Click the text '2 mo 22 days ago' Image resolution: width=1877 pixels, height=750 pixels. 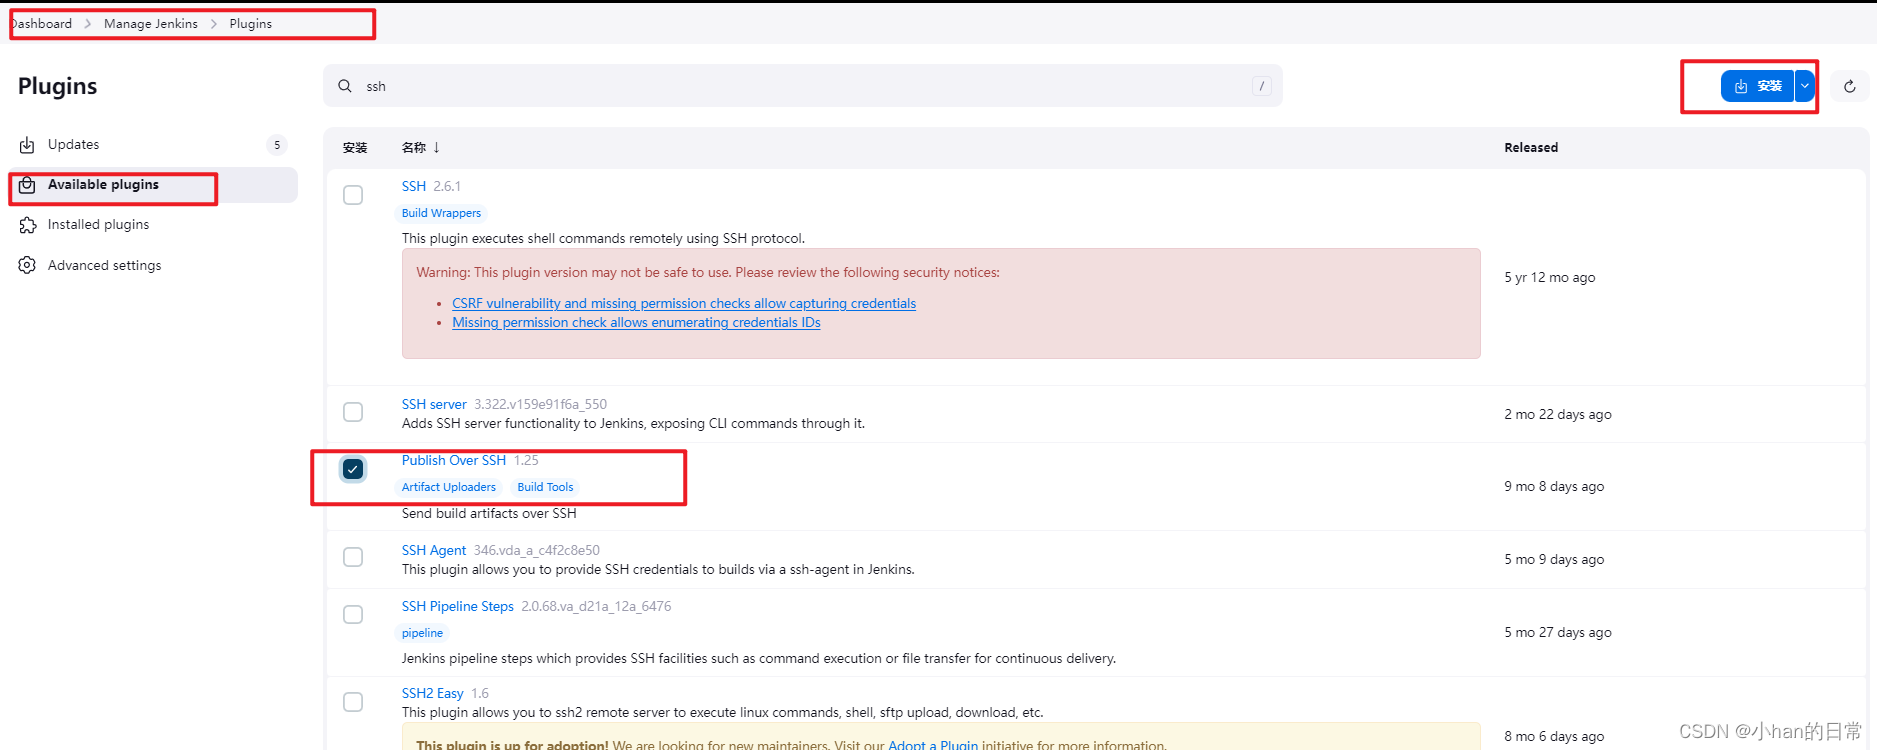1558,414
